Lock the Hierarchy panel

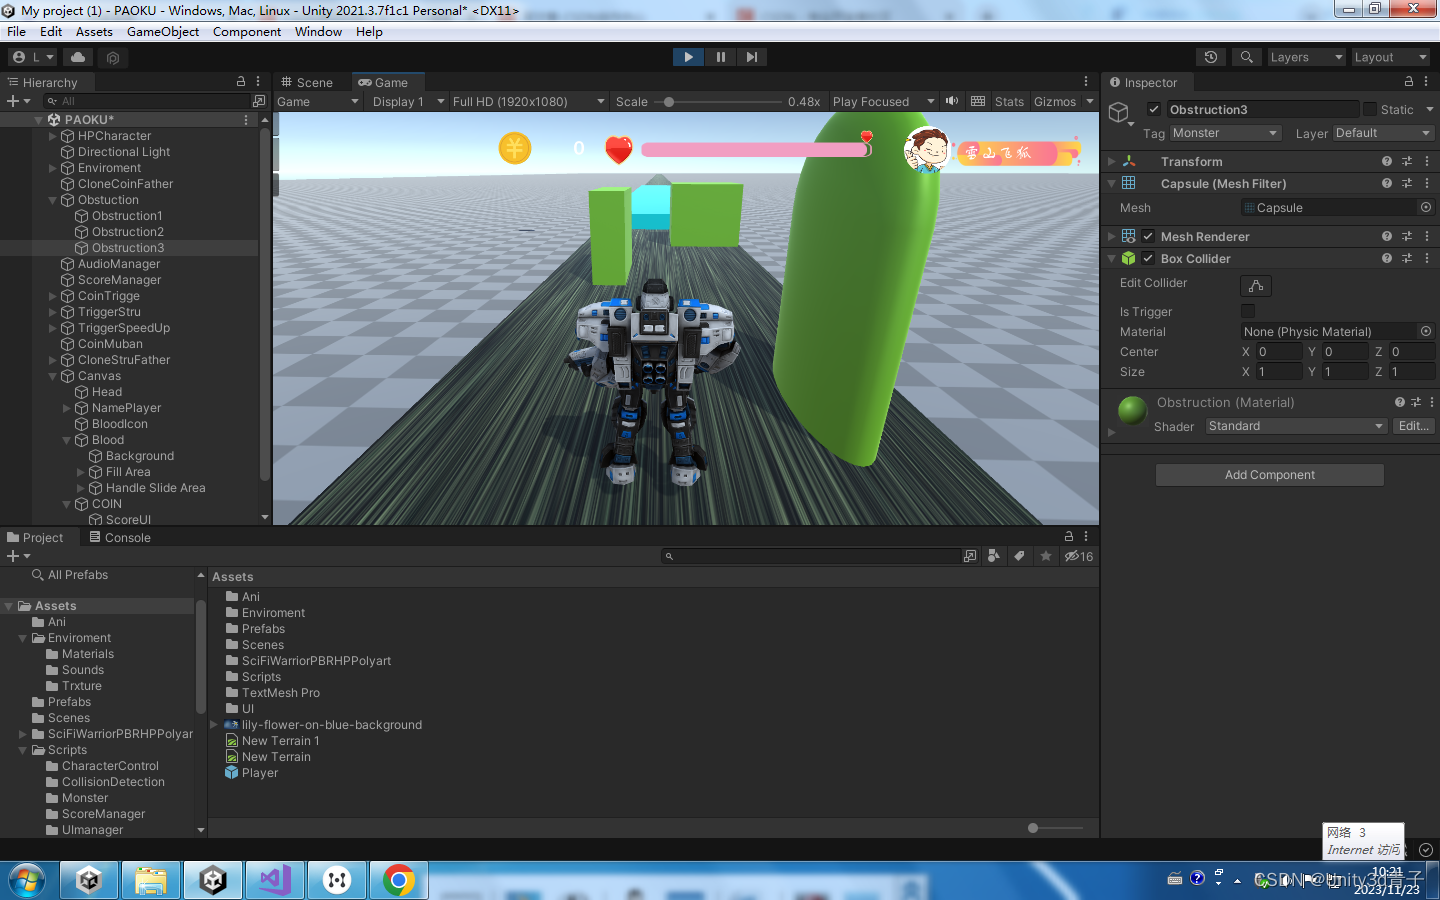241,82
